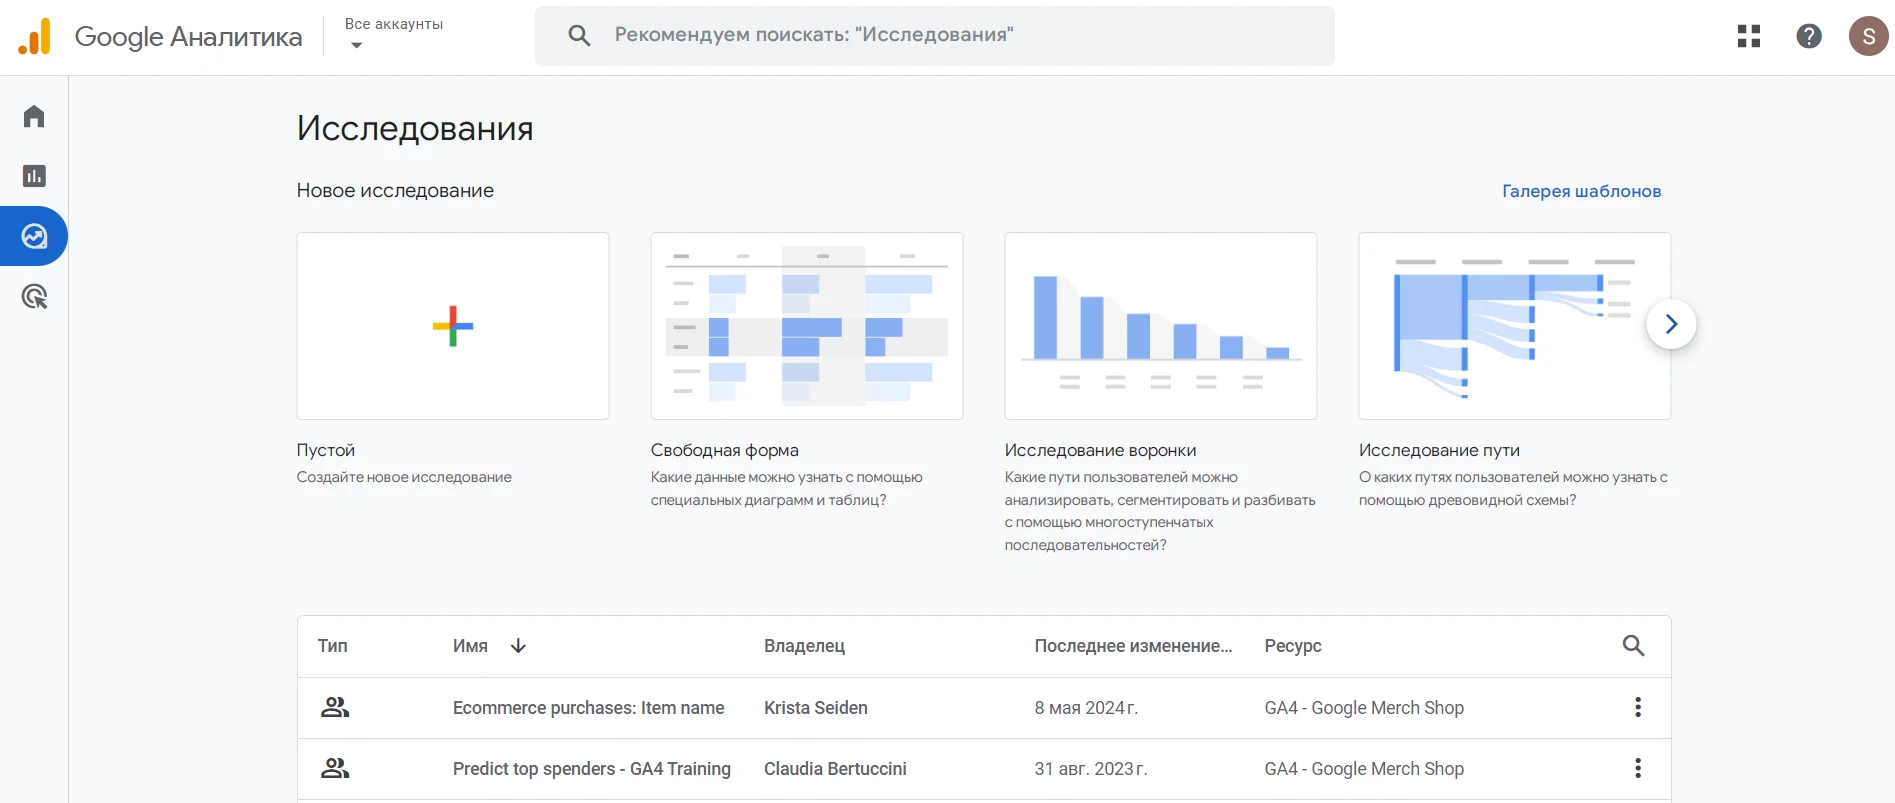This screenshot has height=803, width=1895.
Task: Open the Reports bar chart sidebar icon
Action: point(34,176)
